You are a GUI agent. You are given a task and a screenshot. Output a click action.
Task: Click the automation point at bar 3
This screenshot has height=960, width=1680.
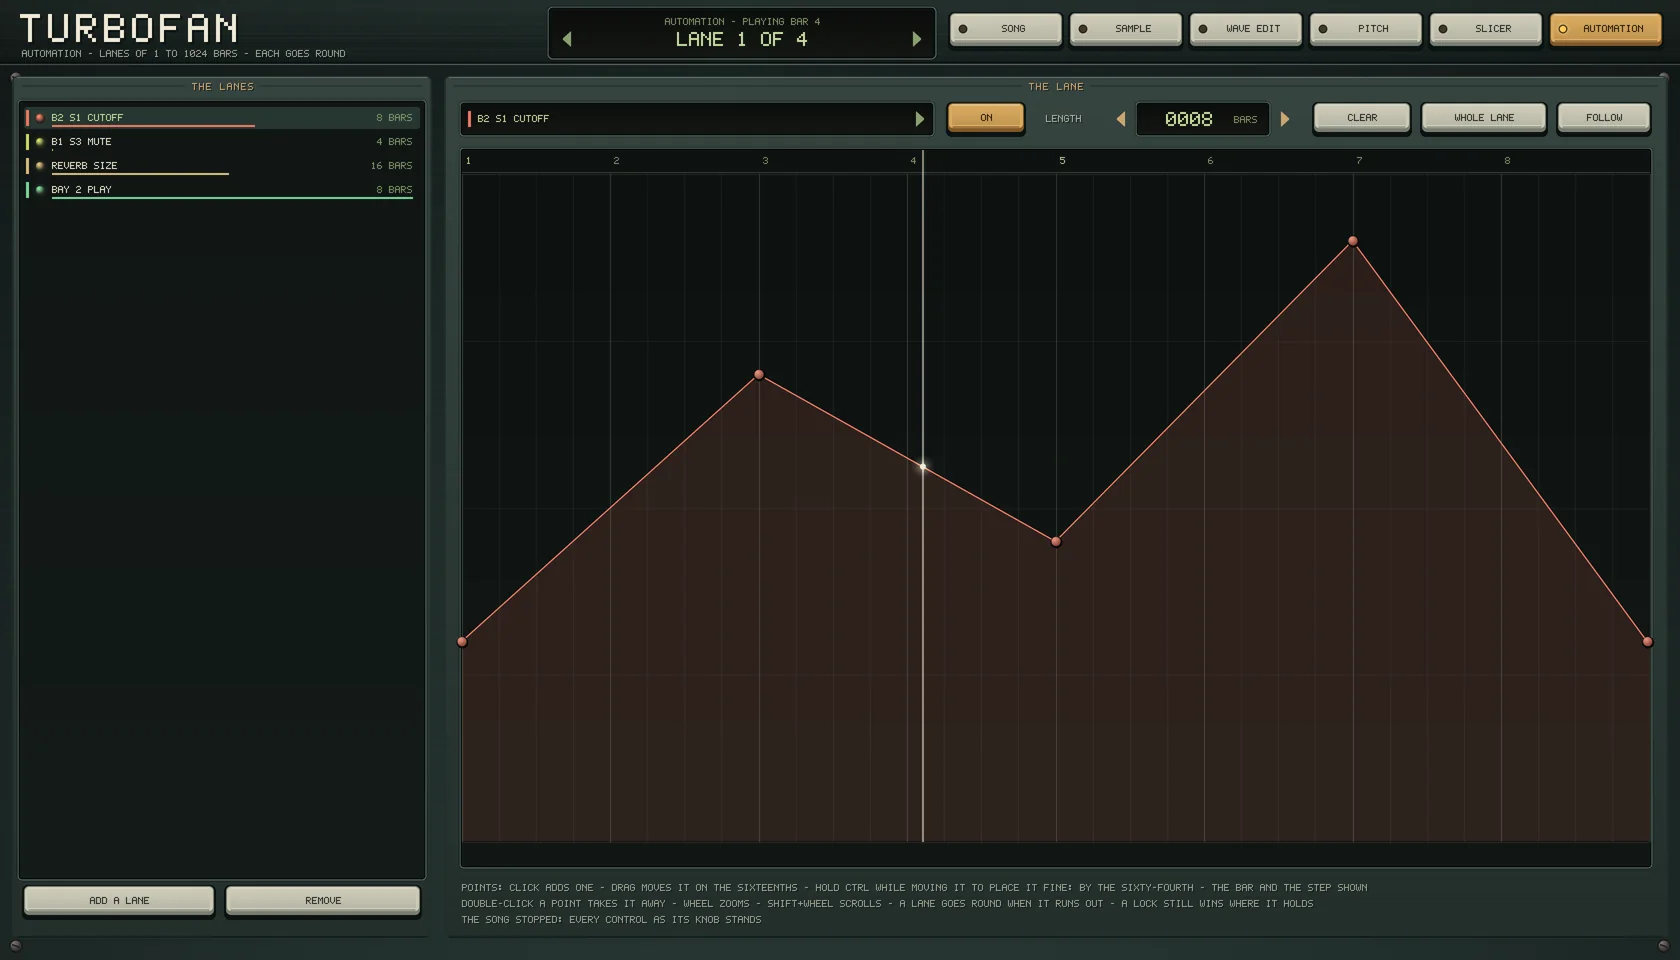pyautogui.click(x=759, y=375)
